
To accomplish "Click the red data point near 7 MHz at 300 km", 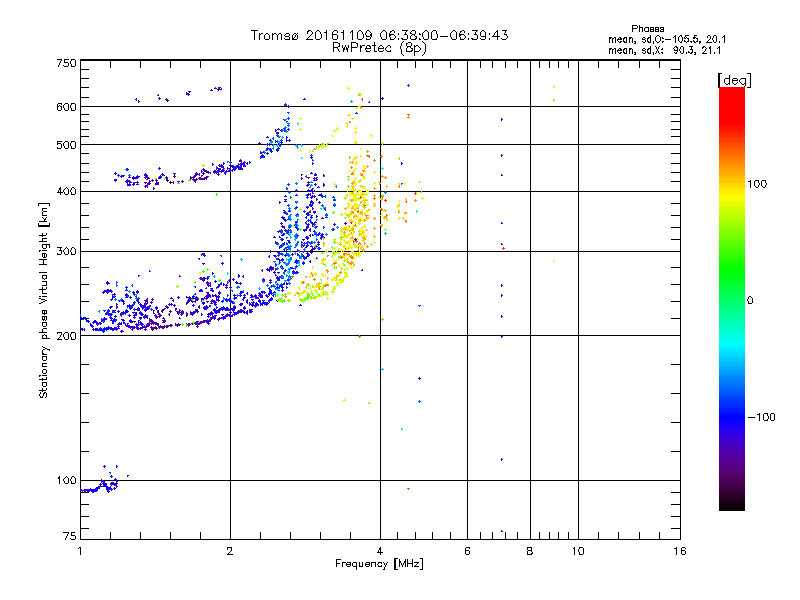I will pyautogui.click(x=504, y=248).
